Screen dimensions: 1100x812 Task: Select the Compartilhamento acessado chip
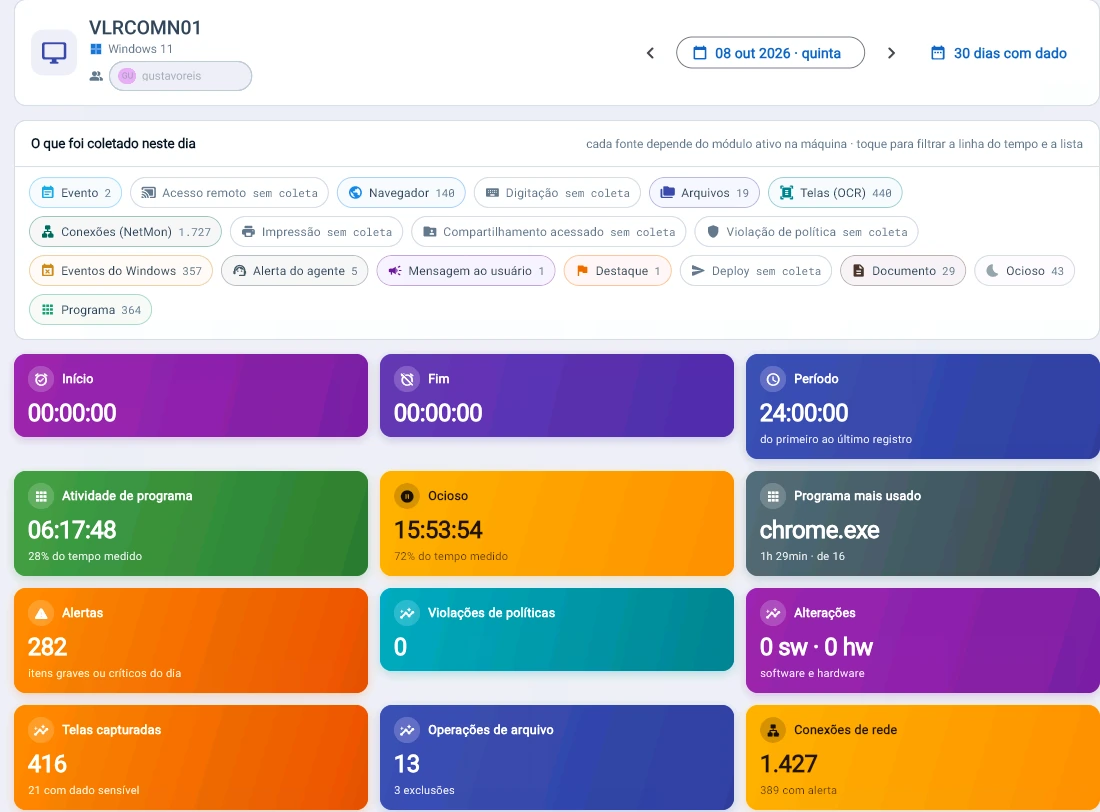(549, 232)
